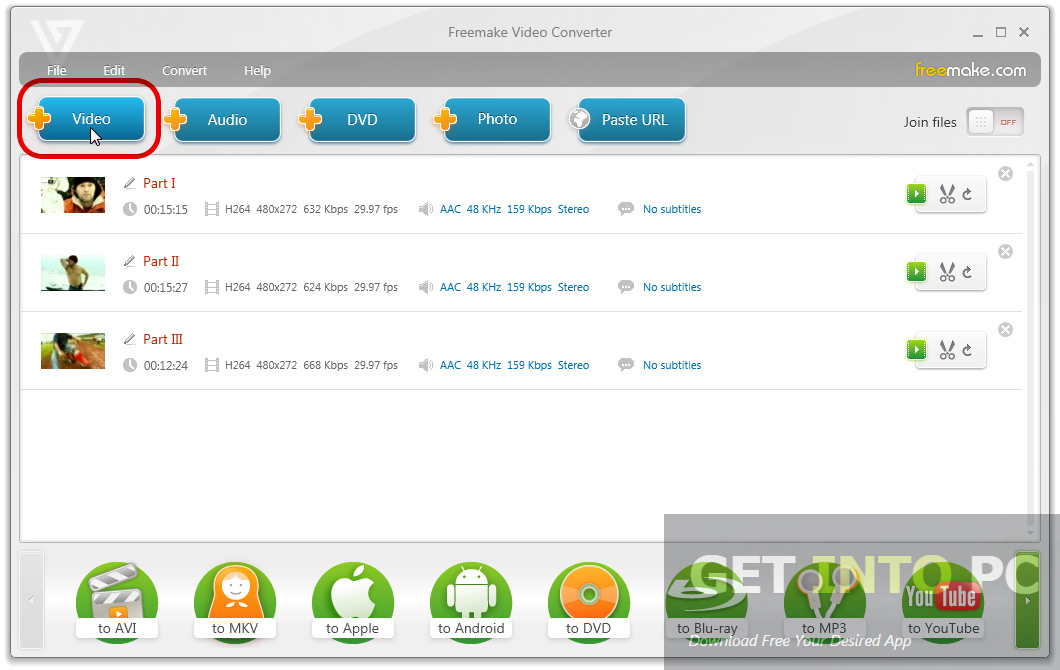Toggle the Join files switch

pyautogui.click(x=995, y=122)
